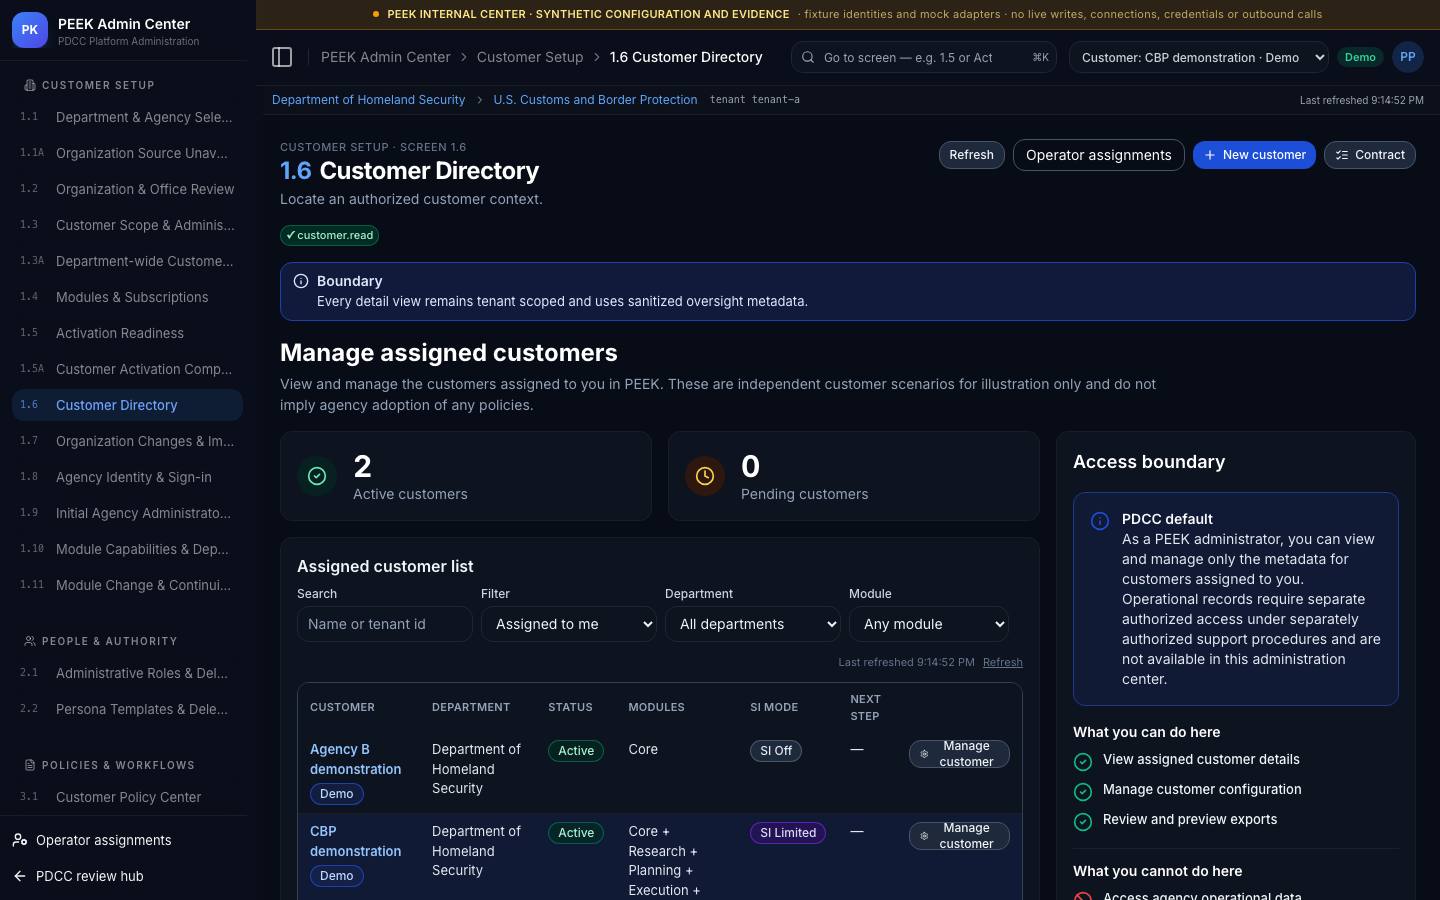Open the Agency B demonstration link
The width and height of the screenshot is (1440, 900).
click(355, 759)
